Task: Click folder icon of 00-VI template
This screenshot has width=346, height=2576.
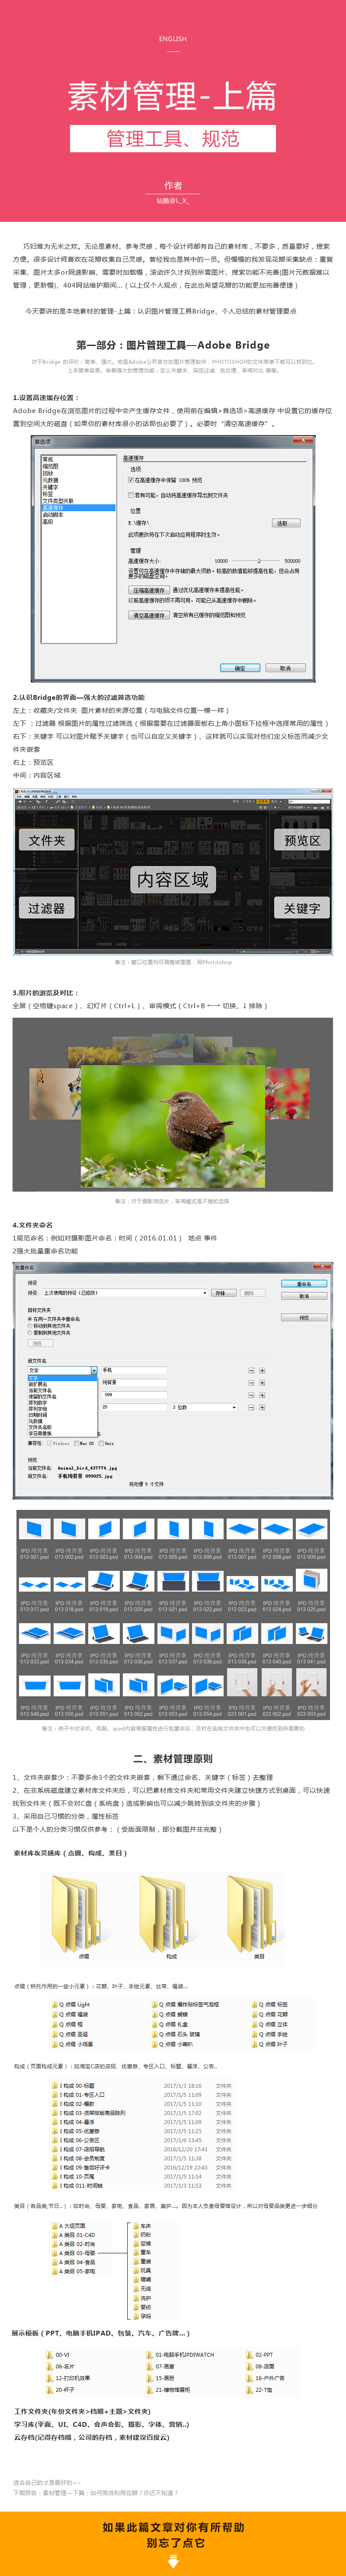Action: 50,2354
